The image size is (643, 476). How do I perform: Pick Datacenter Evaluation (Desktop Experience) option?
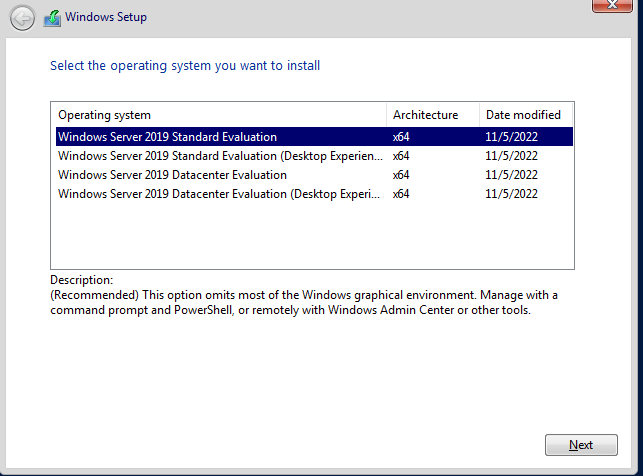pyautogui.click(x=220, y=194)
